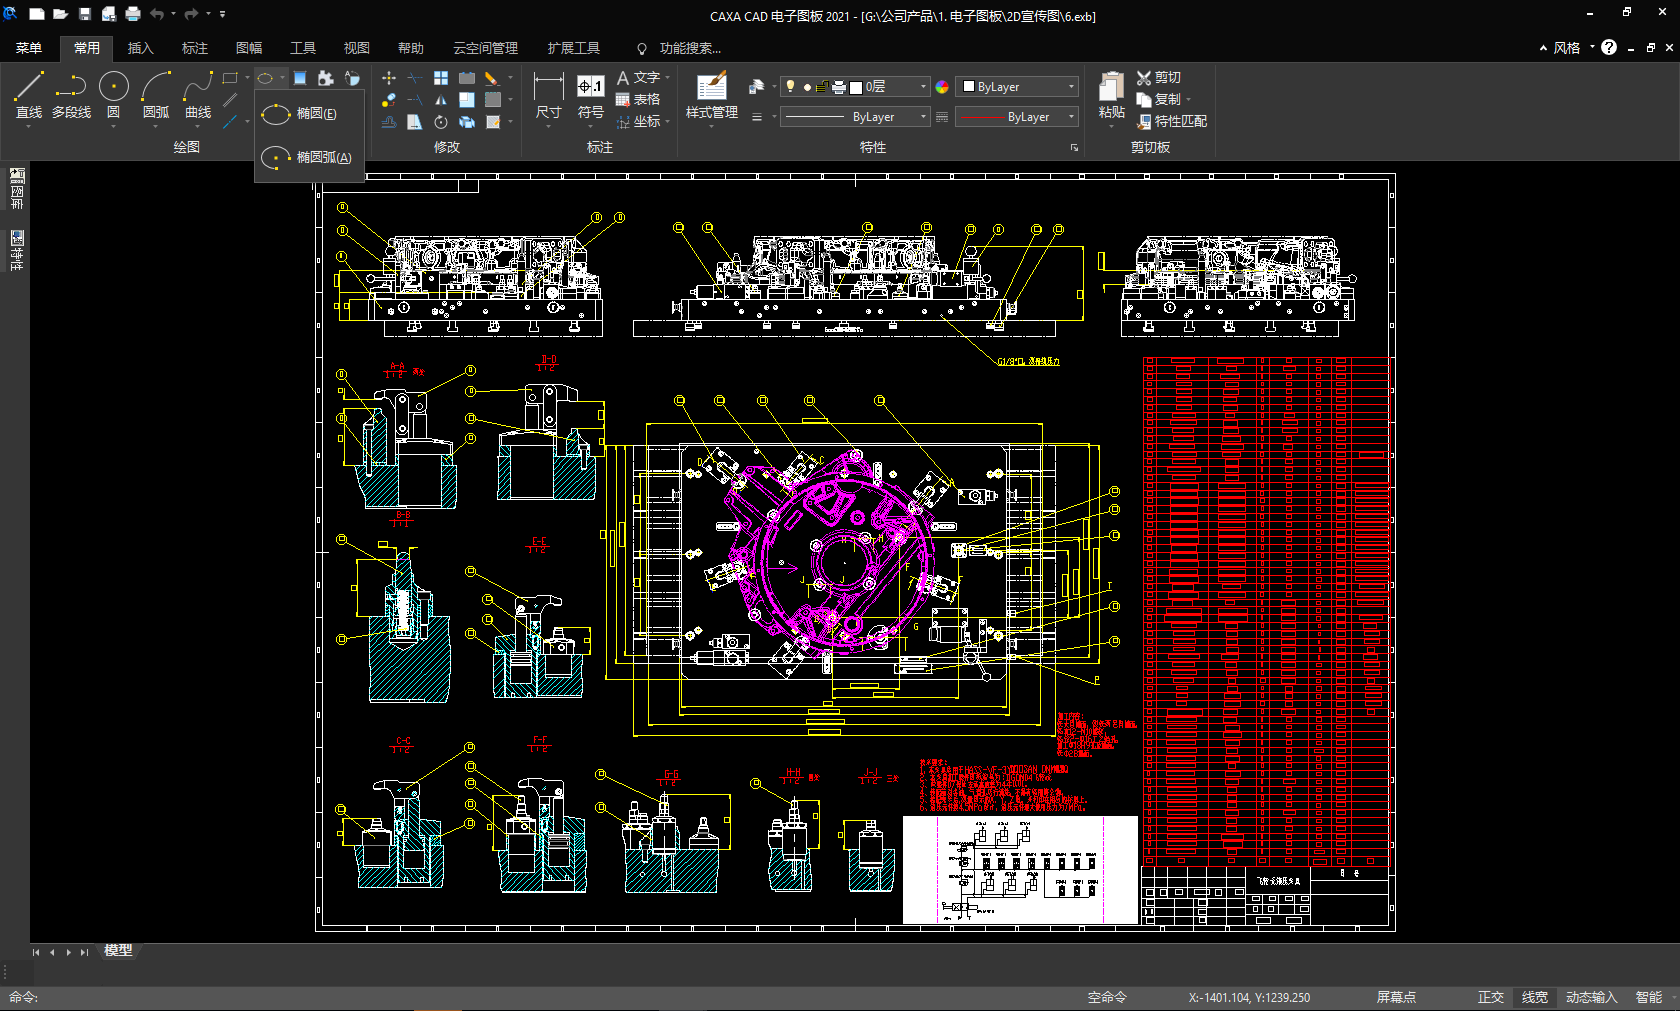The height and width of the screenshot is (1011, 1680).
Task: Toggle 线宽 lineweight display
Action: pyautogui.click(x=1534, y=997)
